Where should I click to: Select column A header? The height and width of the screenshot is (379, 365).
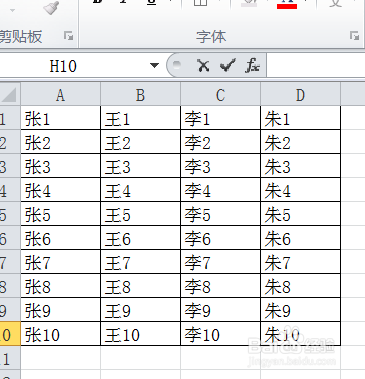coord(60,95)
